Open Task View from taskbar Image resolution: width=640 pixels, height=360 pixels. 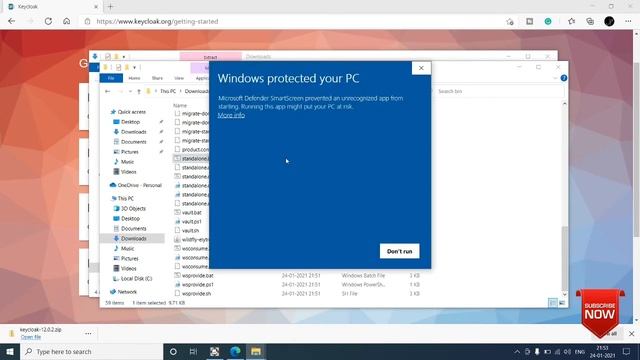point(193,351)
